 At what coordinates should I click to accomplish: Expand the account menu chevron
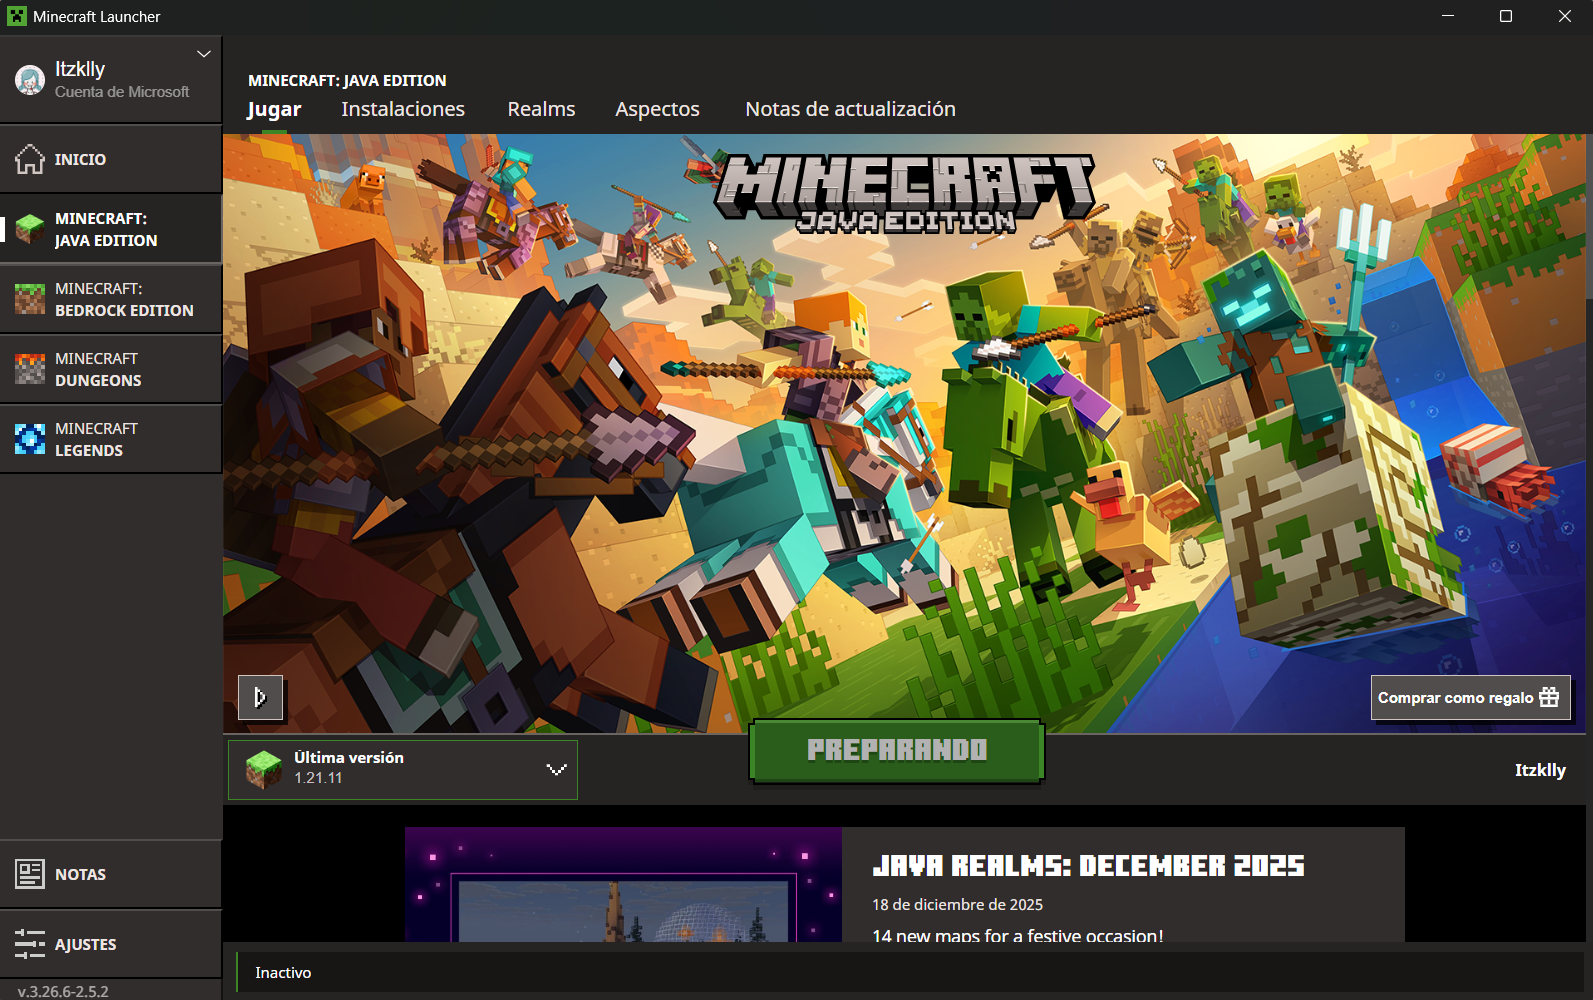point(204,54)
